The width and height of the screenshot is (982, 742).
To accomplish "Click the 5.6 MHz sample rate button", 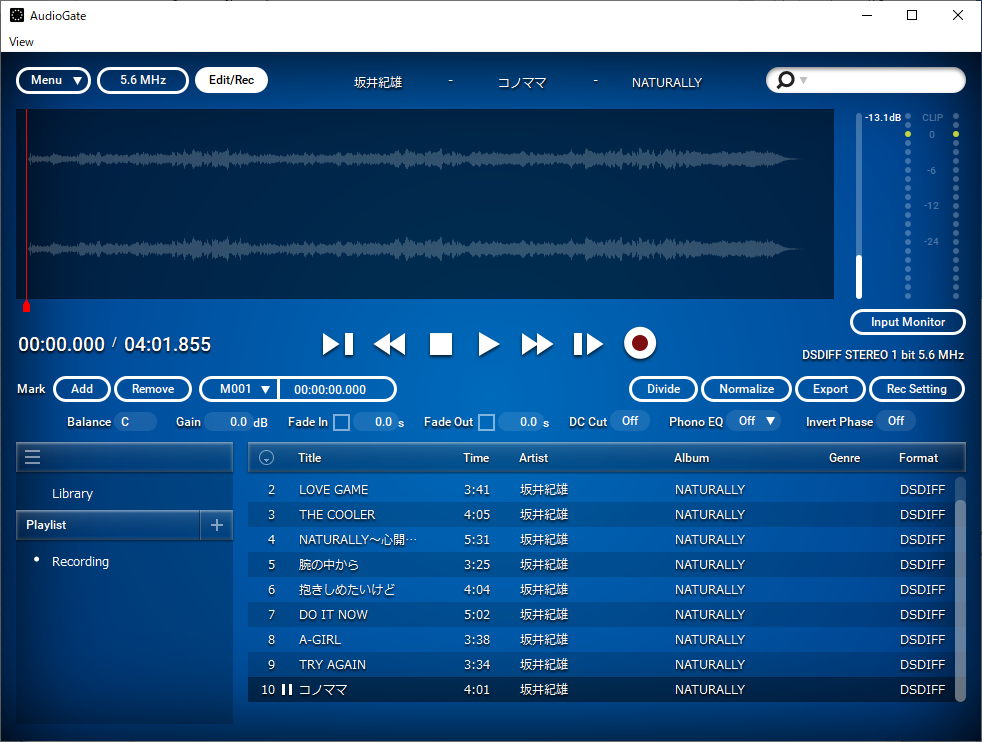I will tap(143, 80).
